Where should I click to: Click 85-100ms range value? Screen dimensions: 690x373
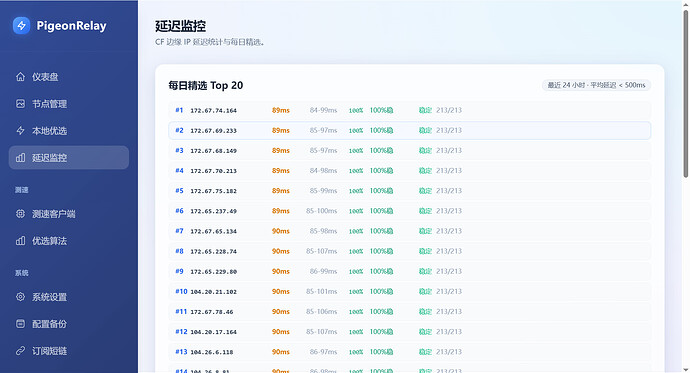coord(322,211)
